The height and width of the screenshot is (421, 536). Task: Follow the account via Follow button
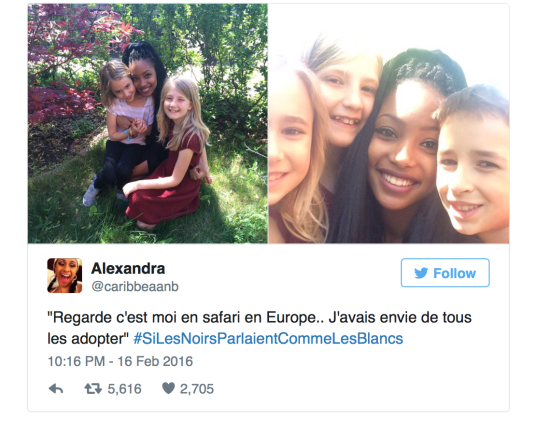[x=445, y=273]
